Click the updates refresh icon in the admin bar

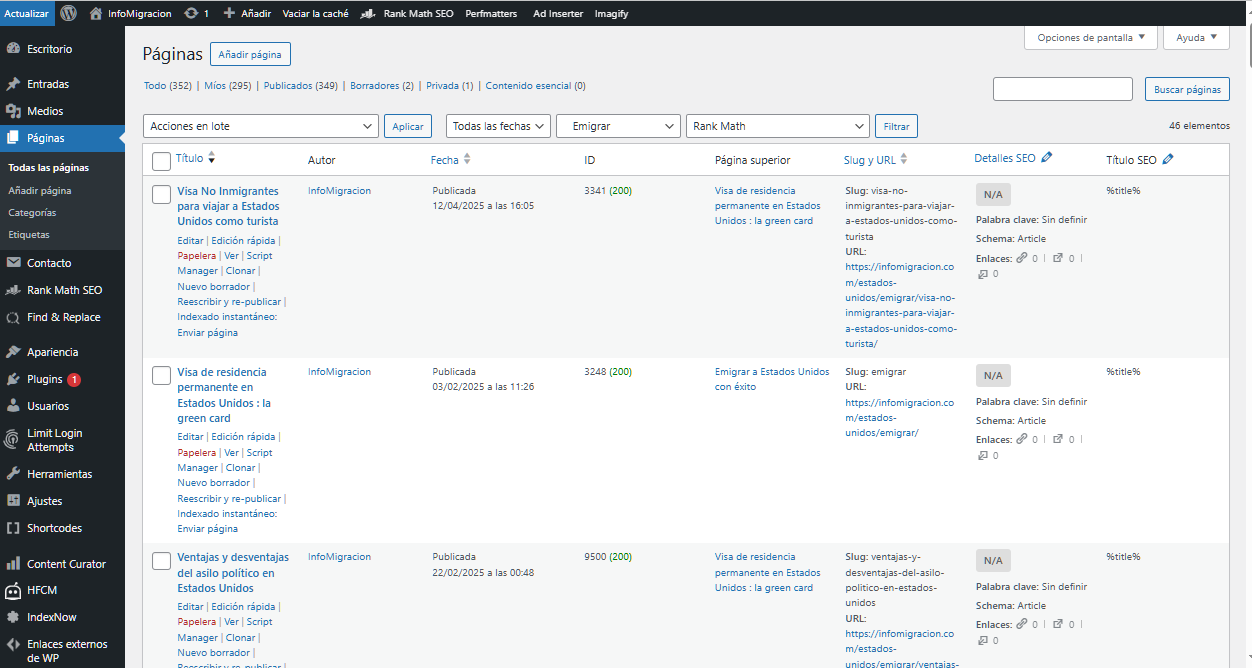191,13
